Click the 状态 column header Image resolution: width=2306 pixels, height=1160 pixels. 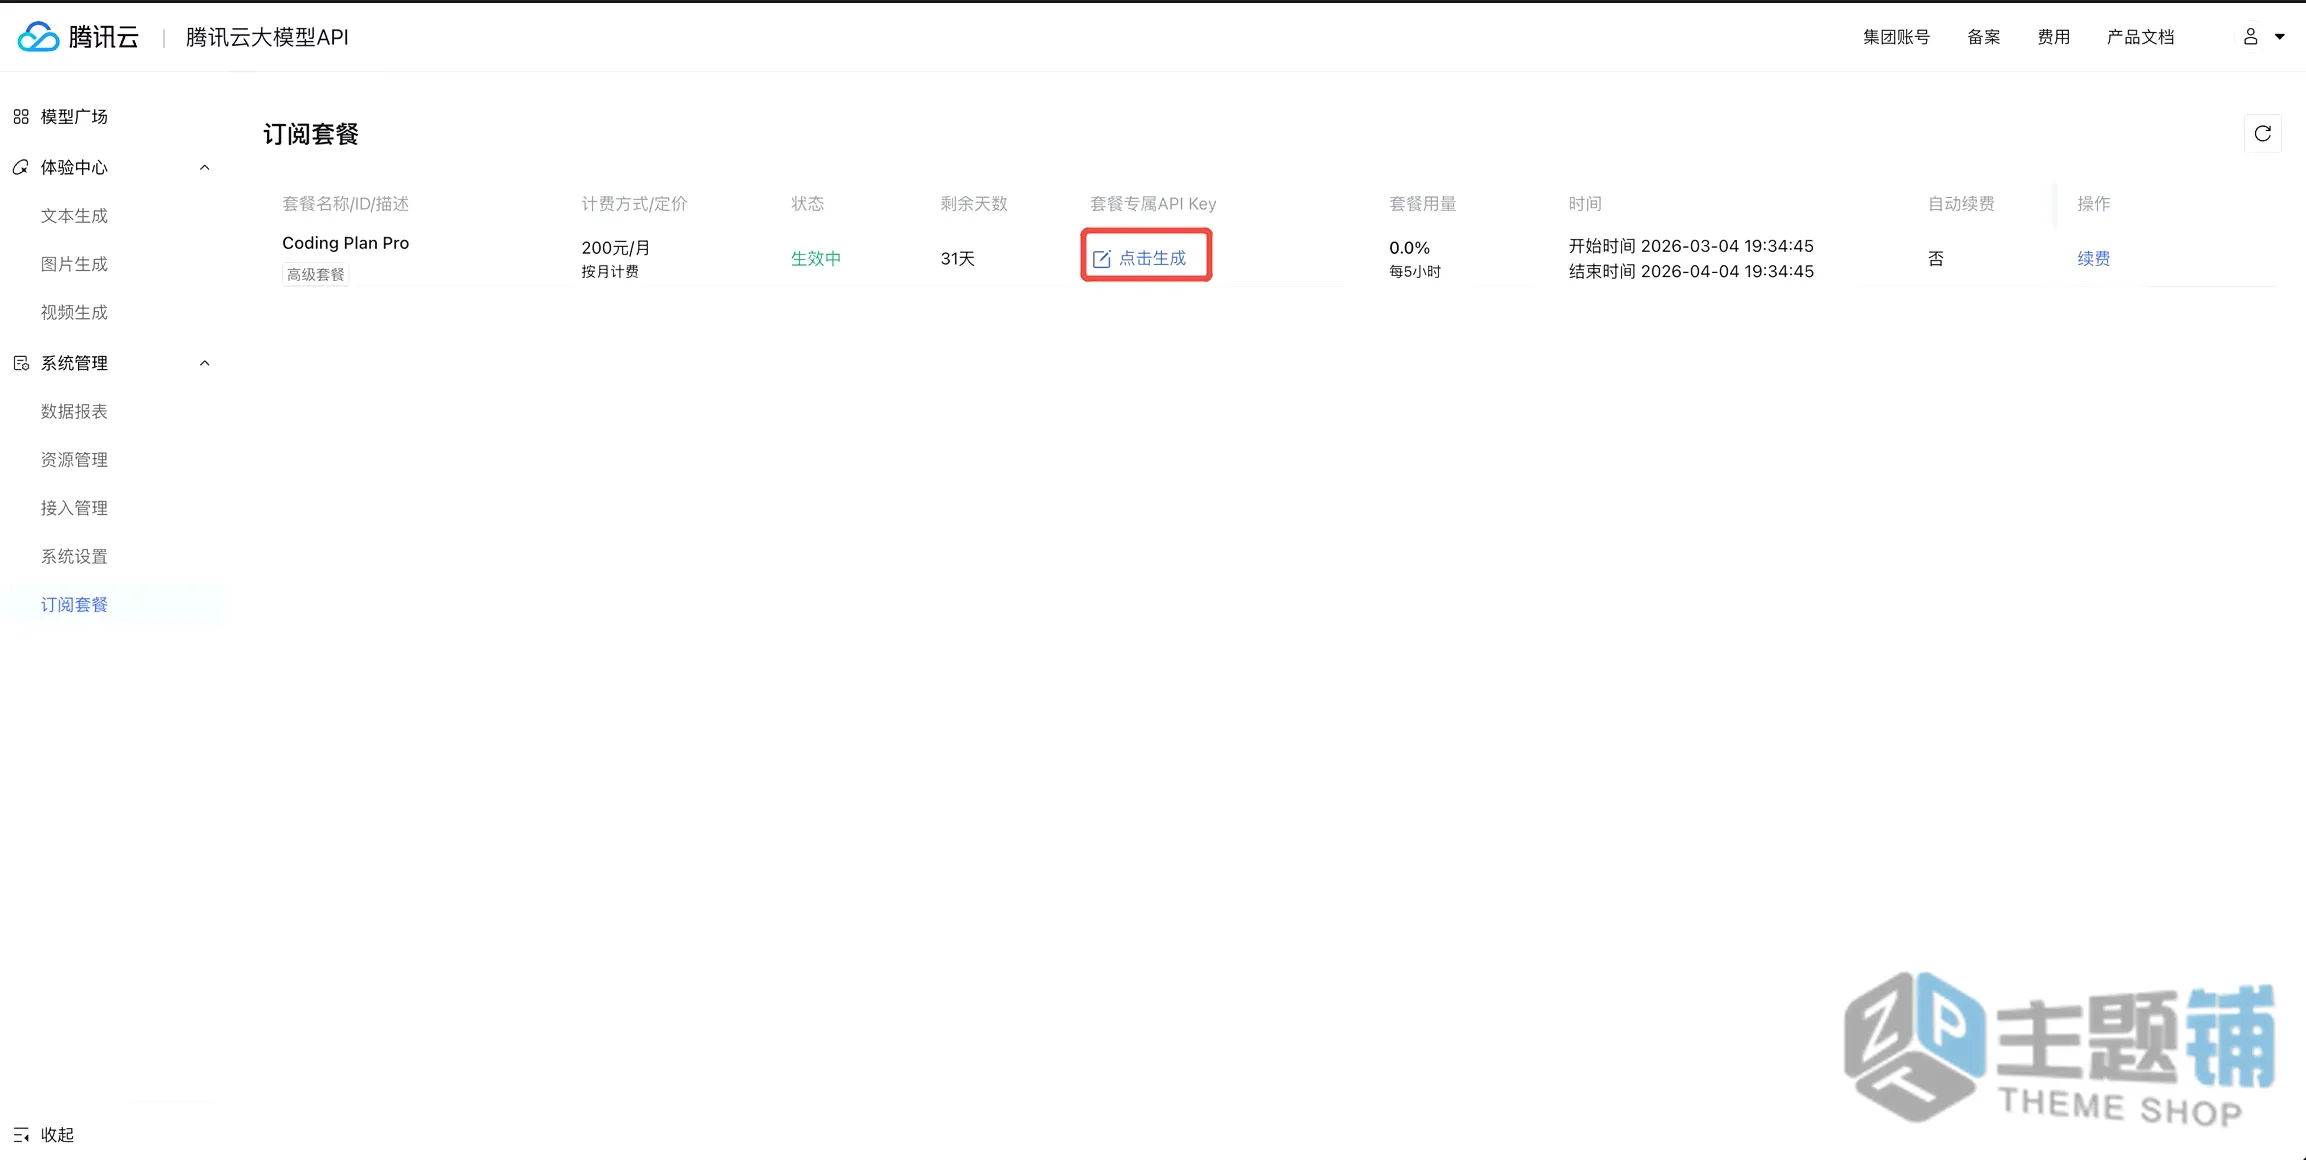pyautogui.click(x=807, y=204)
